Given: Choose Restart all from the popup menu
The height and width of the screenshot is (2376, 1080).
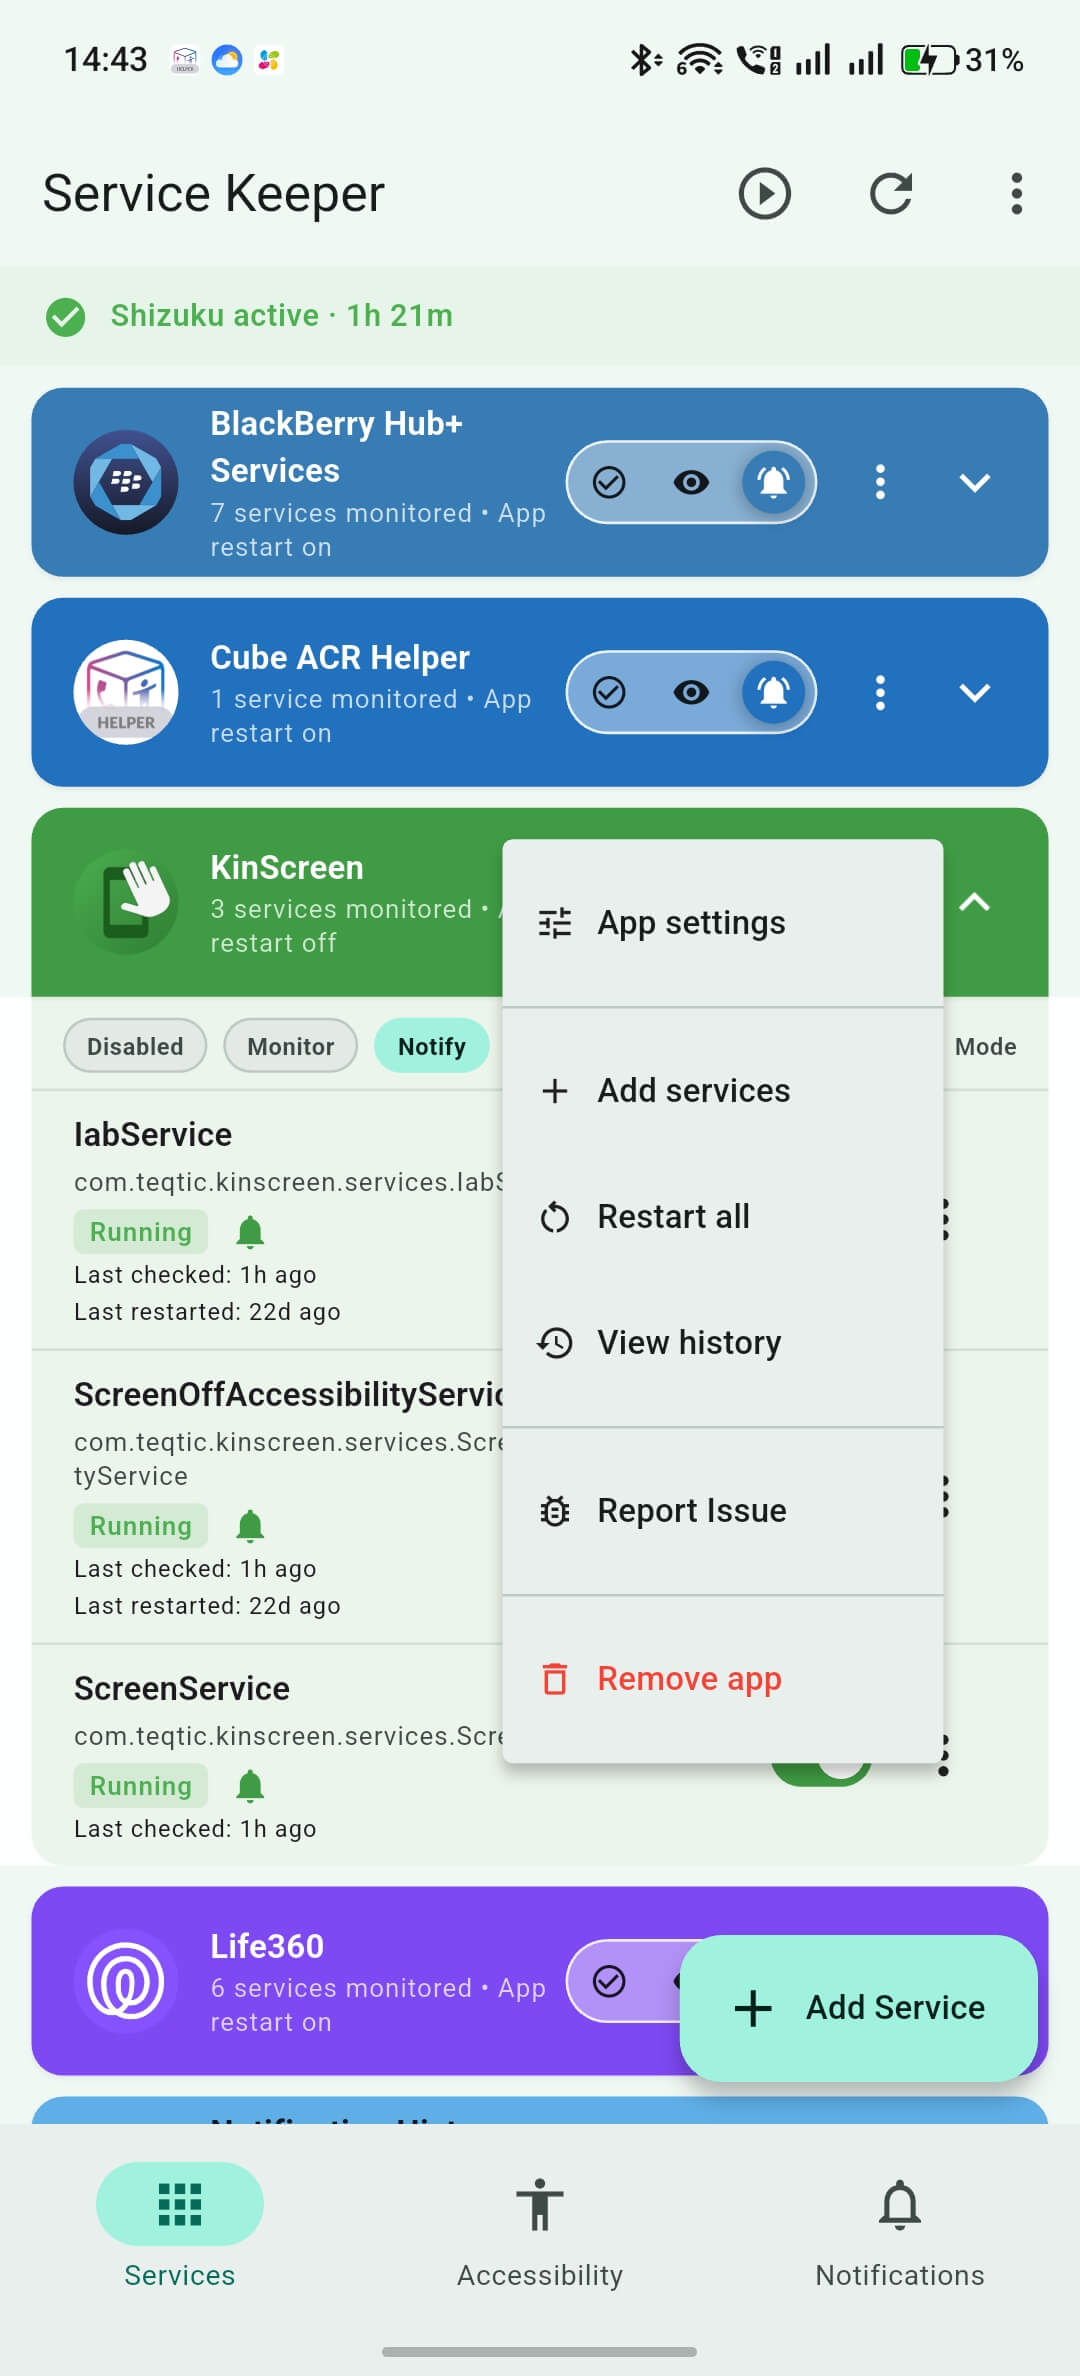Looking at the screenshot, I should click(723, 1216).
